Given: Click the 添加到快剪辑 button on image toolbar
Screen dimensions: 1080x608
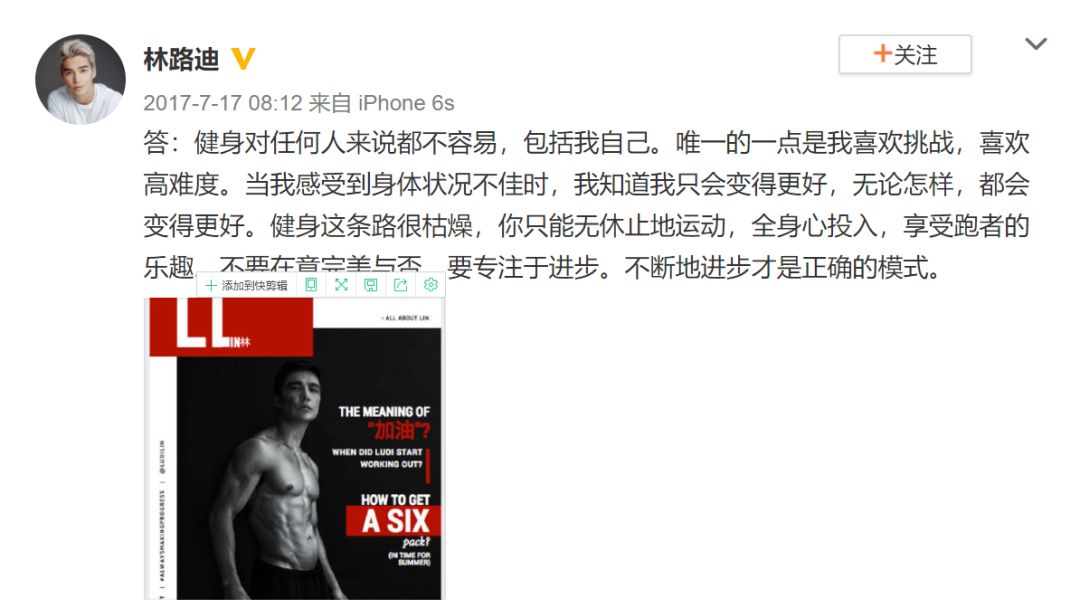Looking at the screenshot, I should pyautogui.click(x=247, y=285).
